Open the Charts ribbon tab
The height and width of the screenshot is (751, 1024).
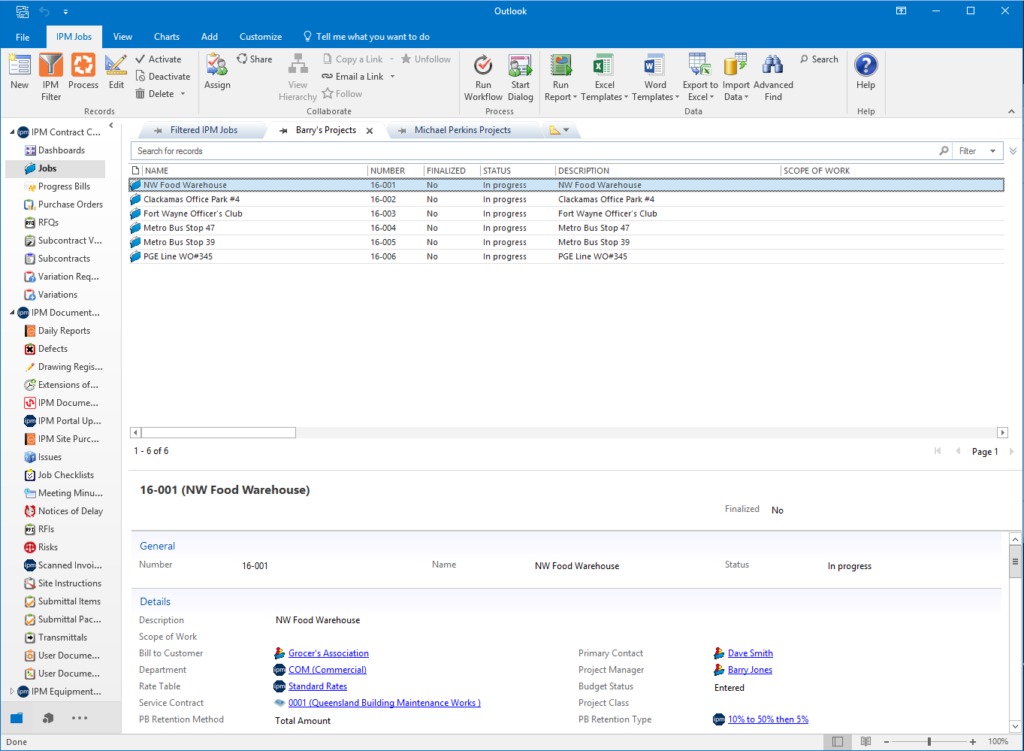tap(166, 36)
